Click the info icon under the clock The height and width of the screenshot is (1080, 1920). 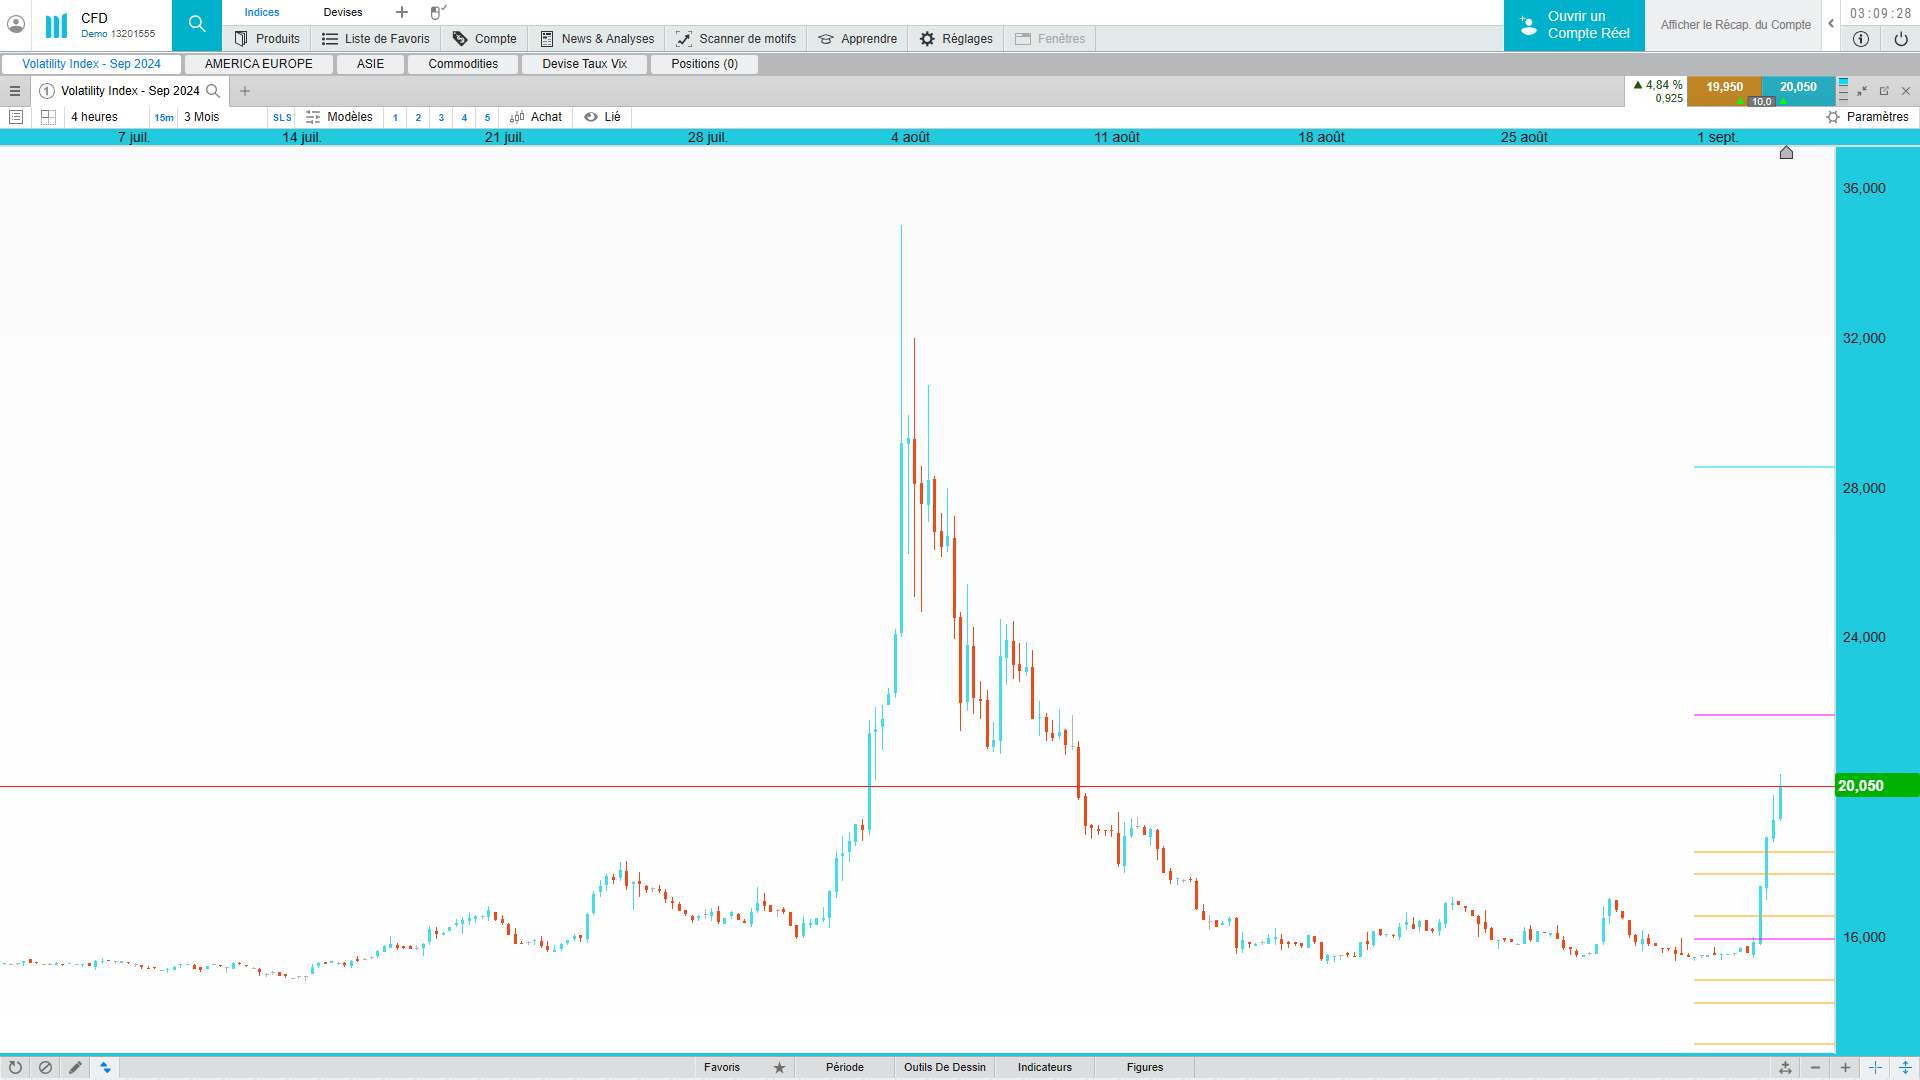(x=1861, y=39)
